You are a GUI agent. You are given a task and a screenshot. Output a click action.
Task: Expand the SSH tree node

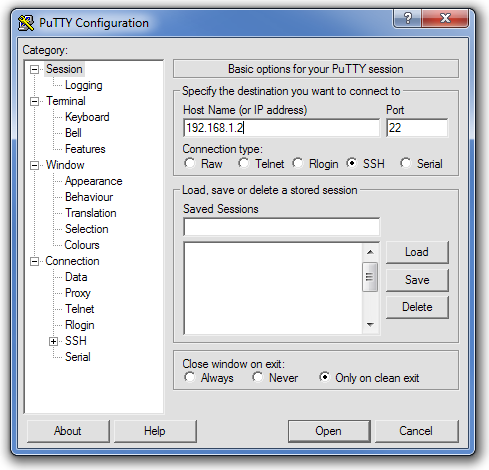point(53,341)
